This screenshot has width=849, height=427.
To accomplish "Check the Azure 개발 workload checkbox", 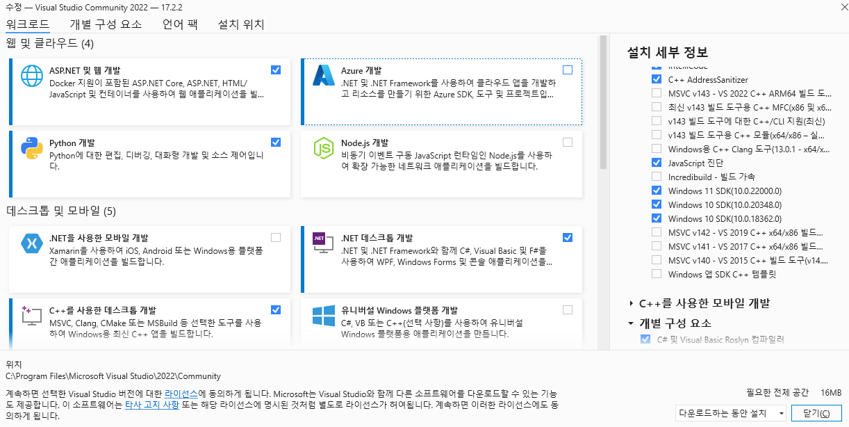I will 567,70.
